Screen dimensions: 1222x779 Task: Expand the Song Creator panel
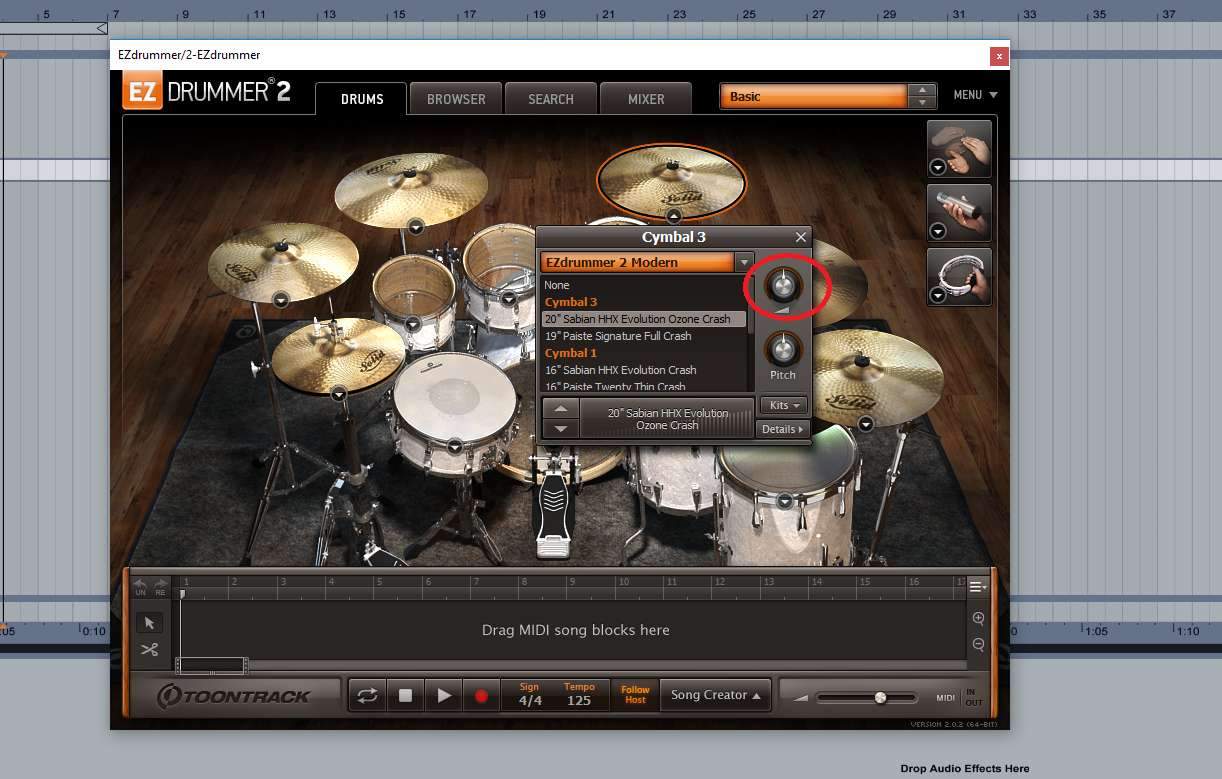[x=715, y=695]
